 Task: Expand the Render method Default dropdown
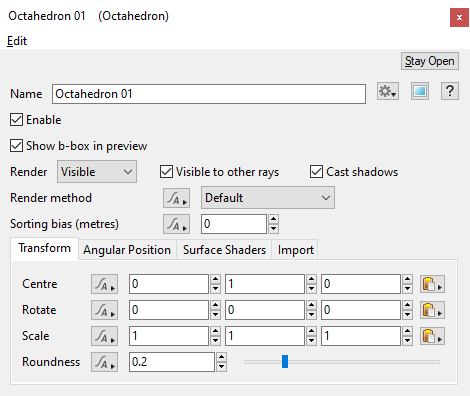268,198
